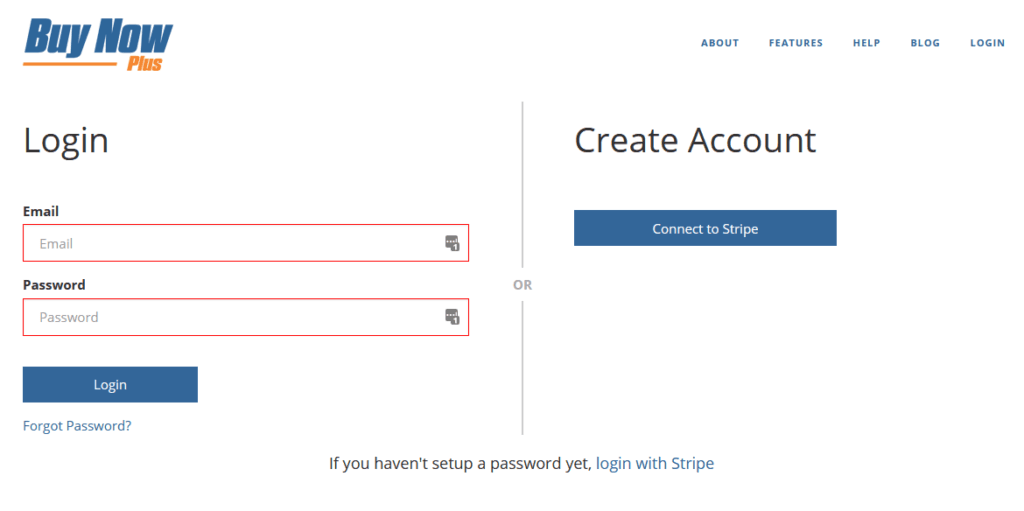
Task: Click the Buy Now Plus logo
Action: [98, 44]
